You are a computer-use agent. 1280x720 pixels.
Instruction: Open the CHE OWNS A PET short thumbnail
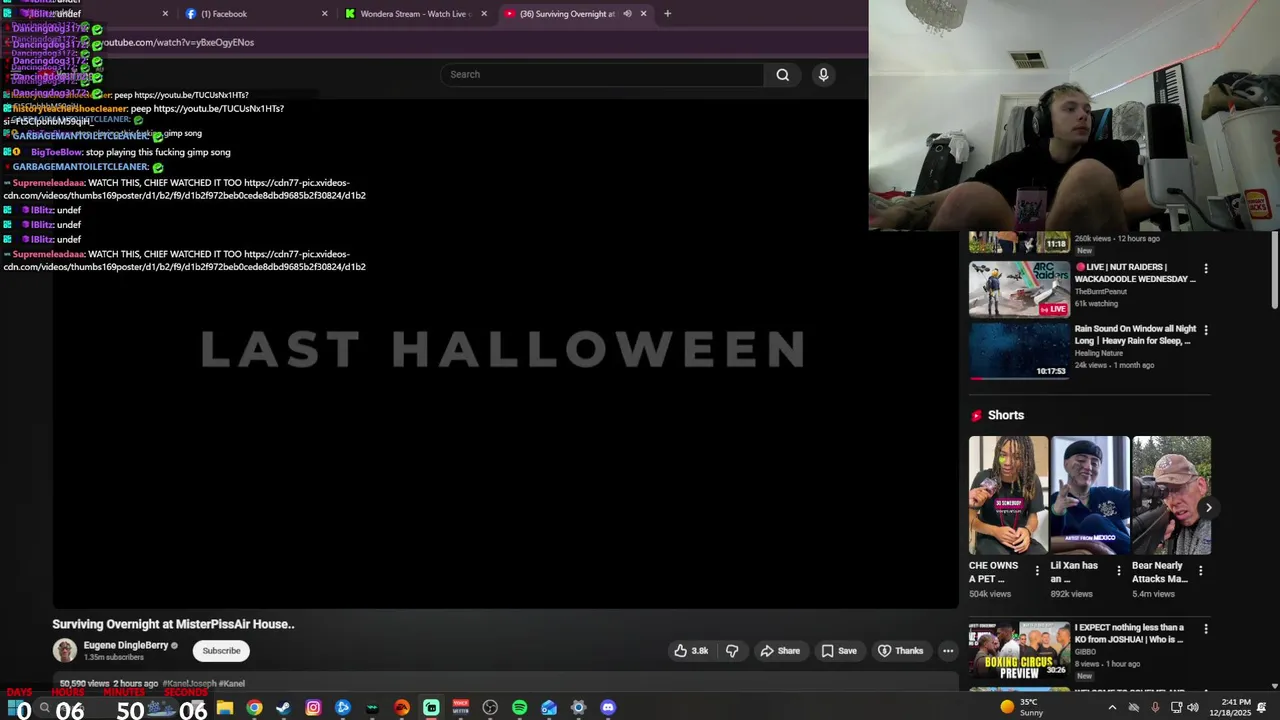click(1008, 495)
